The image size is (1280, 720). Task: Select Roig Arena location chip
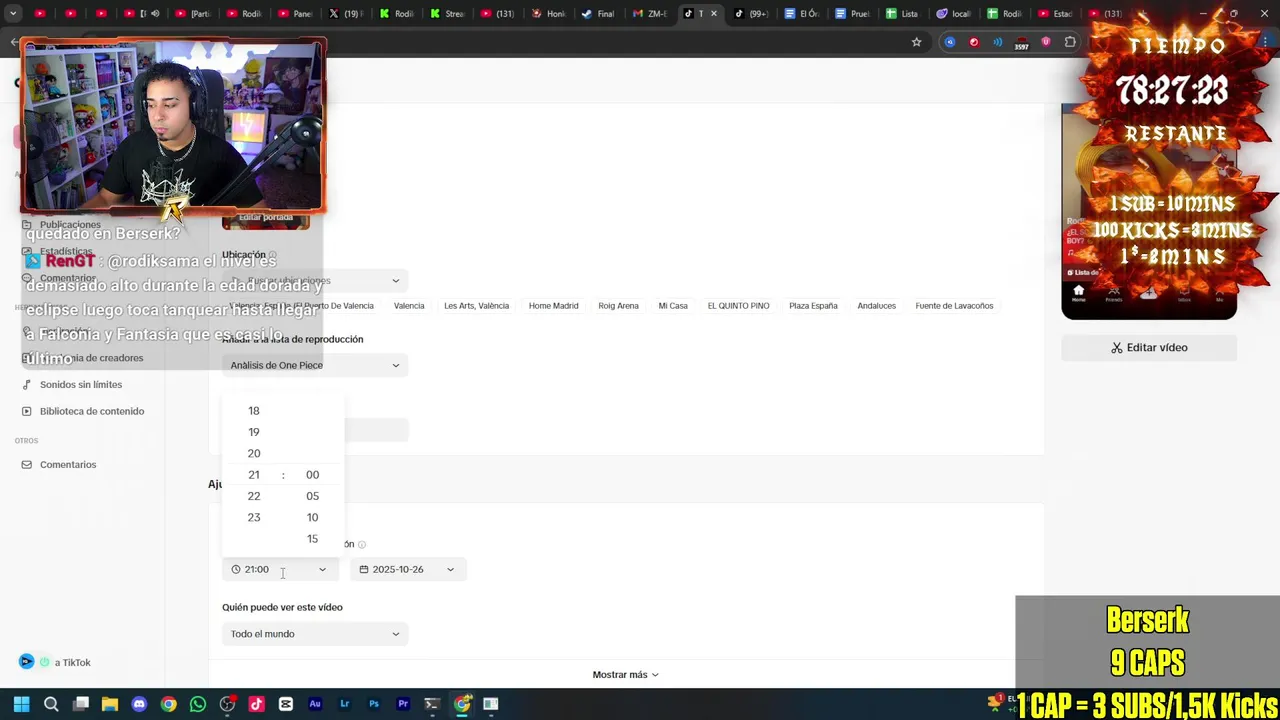pyautogui.click(x=618, y=306)
